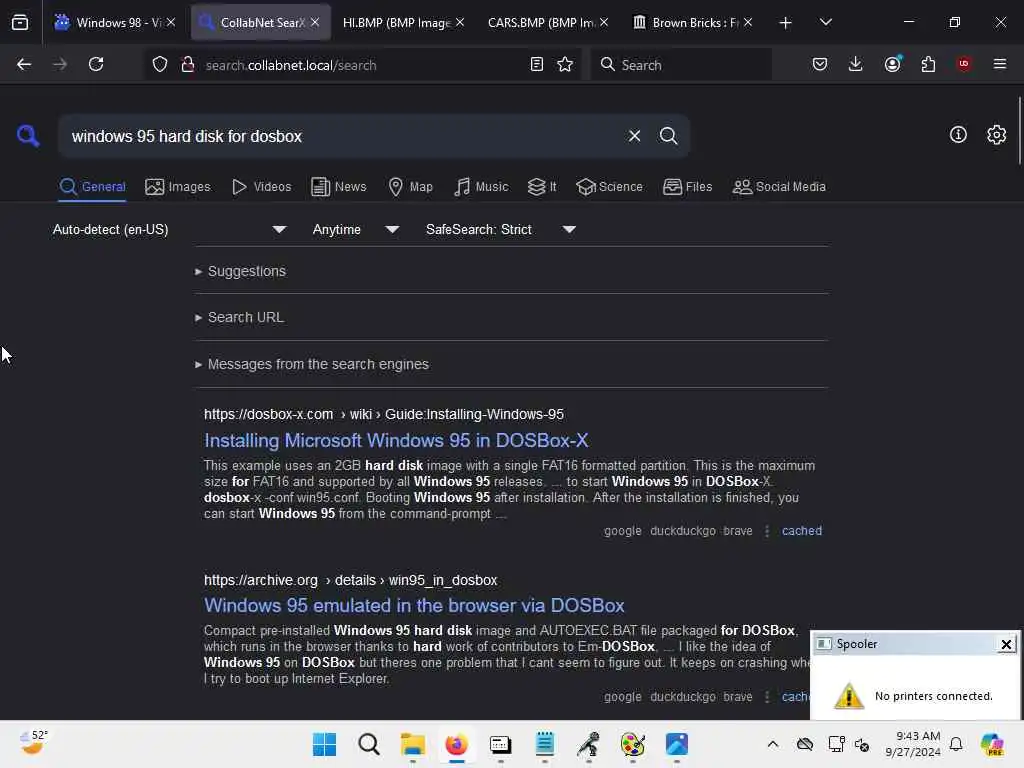Bookmark this page with the star
1024x768 pixels.
click(565, 65)
